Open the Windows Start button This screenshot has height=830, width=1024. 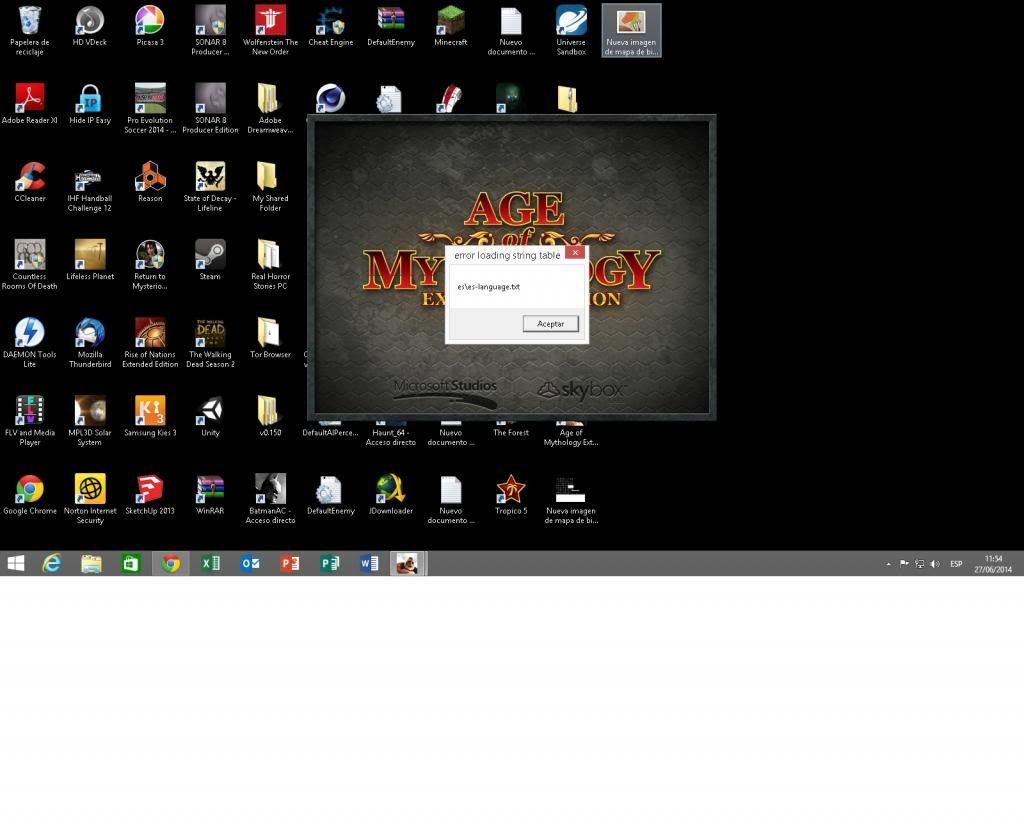15,563
